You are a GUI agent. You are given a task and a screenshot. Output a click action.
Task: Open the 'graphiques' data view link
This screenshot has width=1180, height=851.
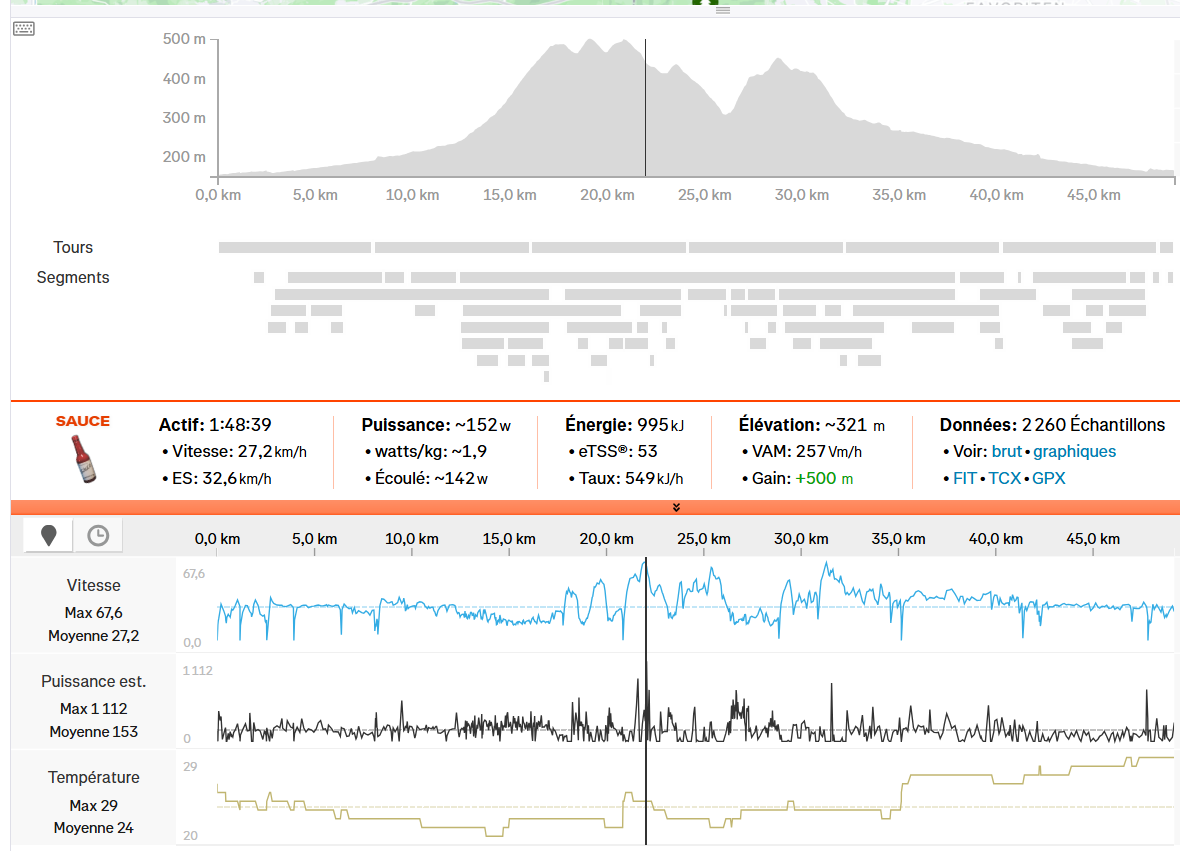pos(1074,452)
